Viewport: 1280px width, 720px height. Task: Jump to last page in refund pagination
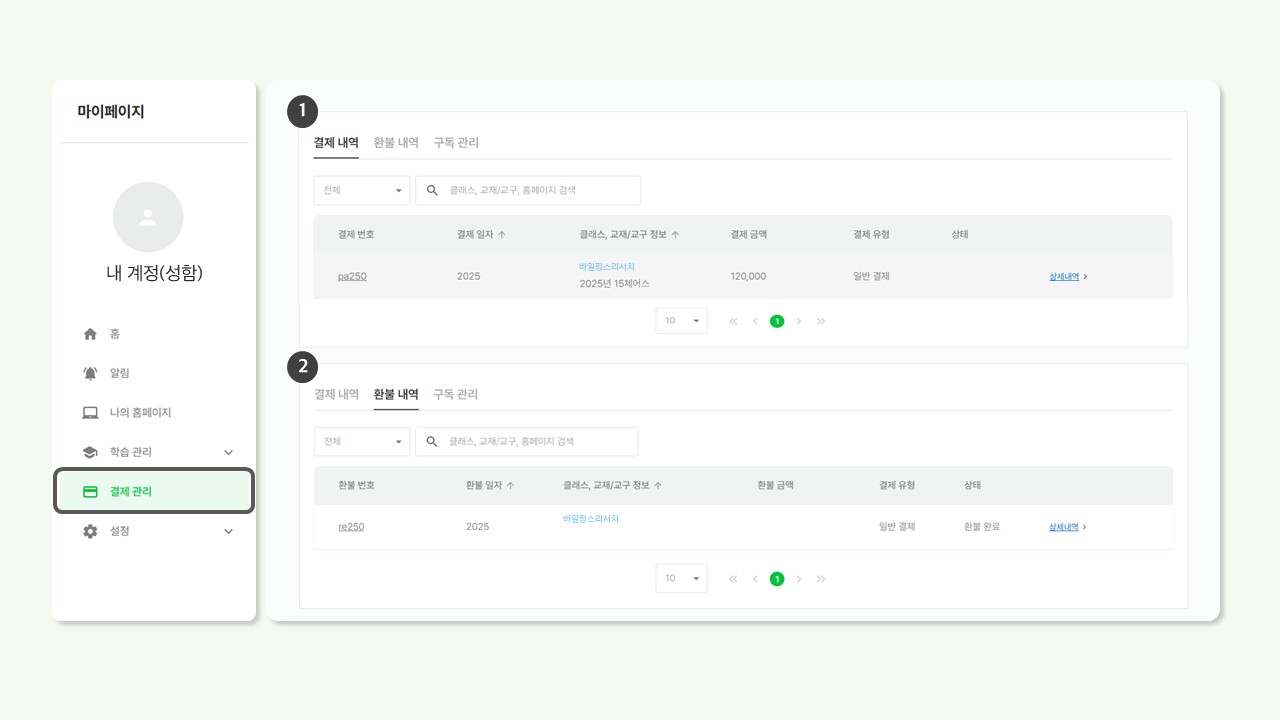click(821, 579)
